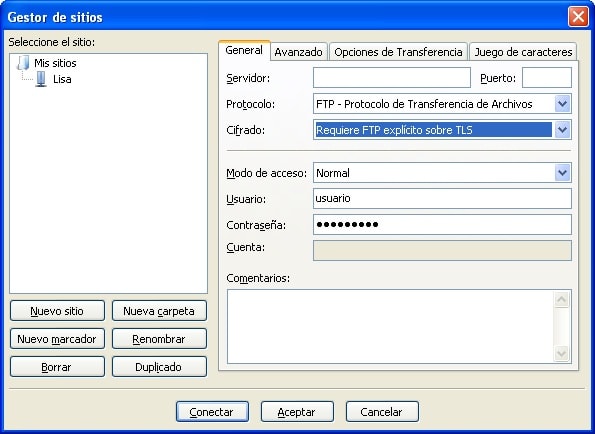Open the Juego de caracteres tab
Screen dimensions: 595x434
pyautogui.click(x=523, y=52)
